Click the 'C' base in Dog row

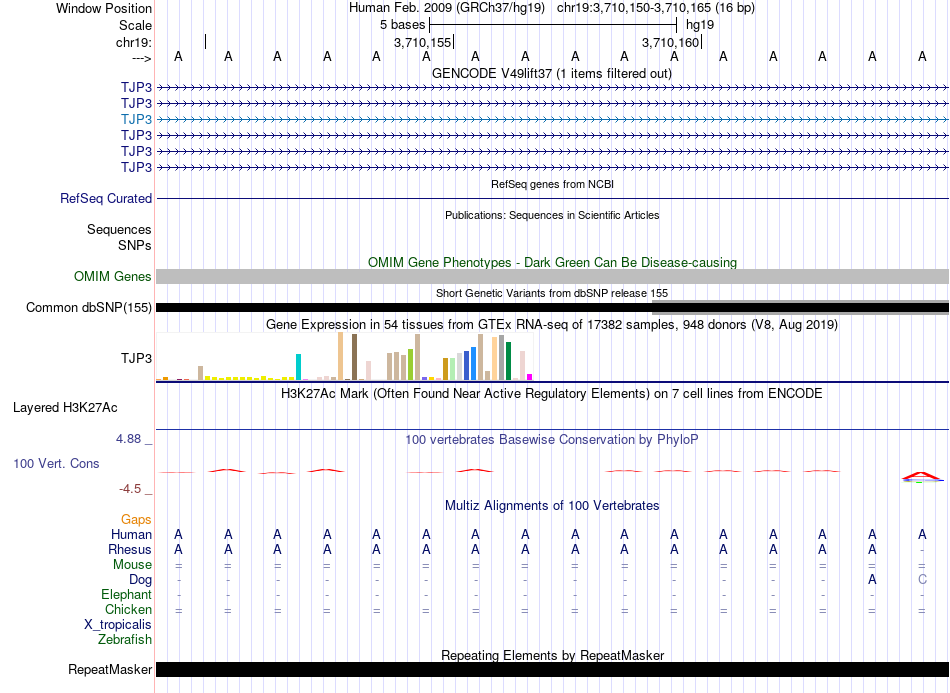(922, 580)
